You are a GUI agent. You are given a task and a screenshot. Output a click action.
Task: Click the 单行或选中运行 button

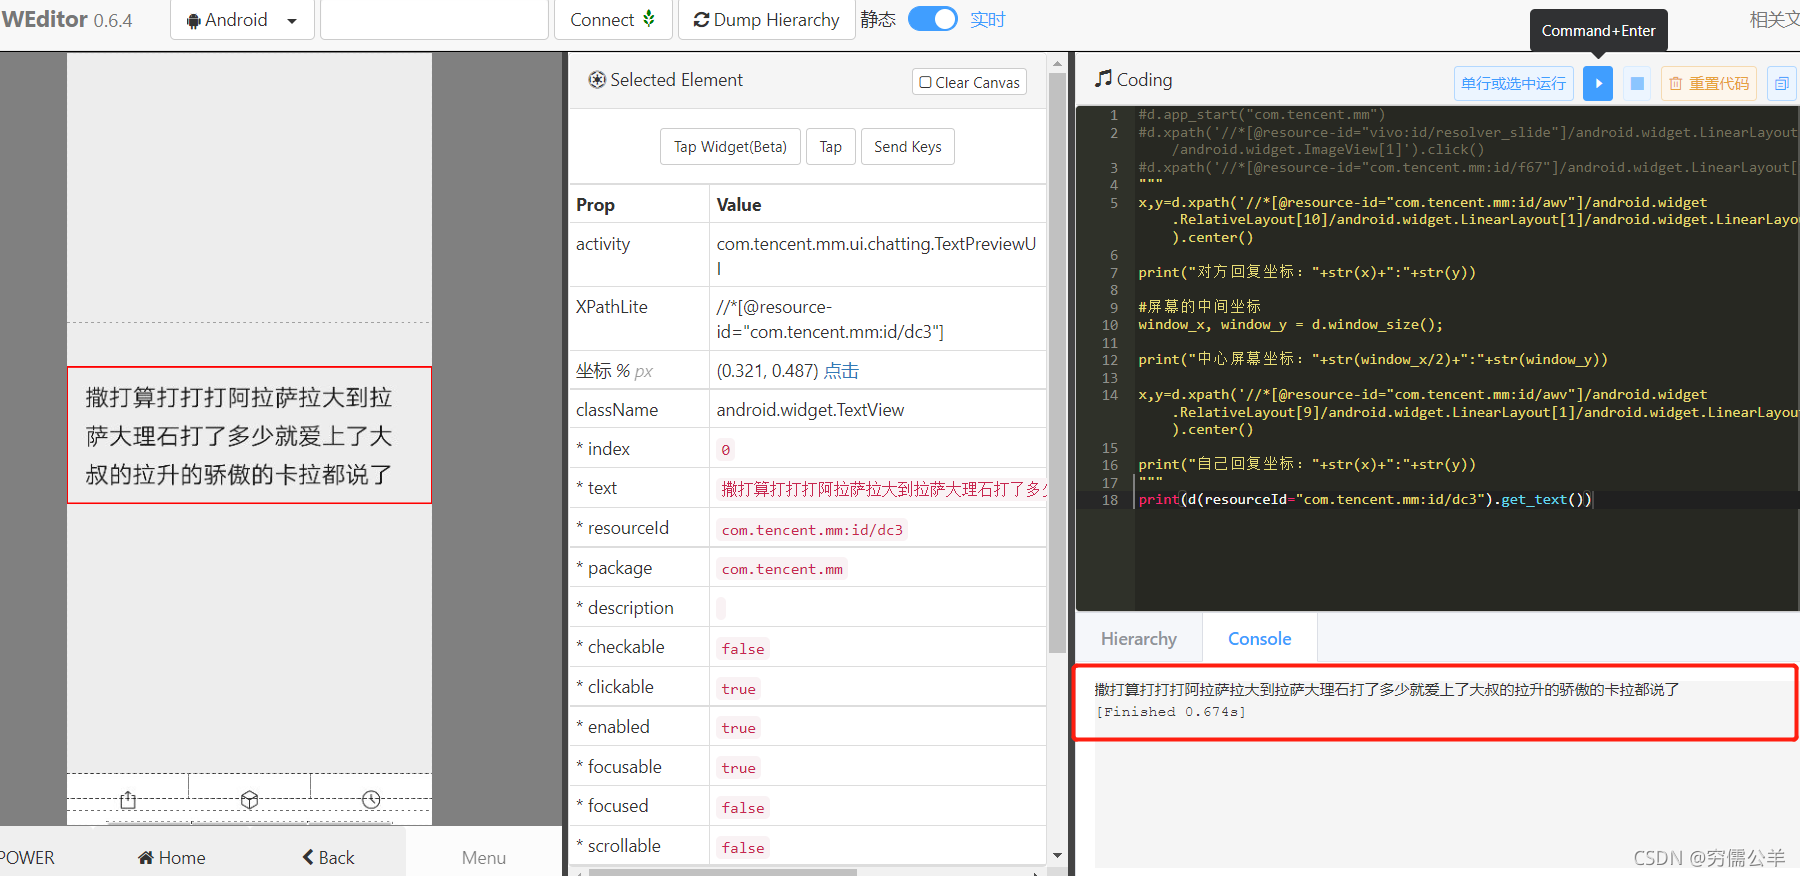1513,83
